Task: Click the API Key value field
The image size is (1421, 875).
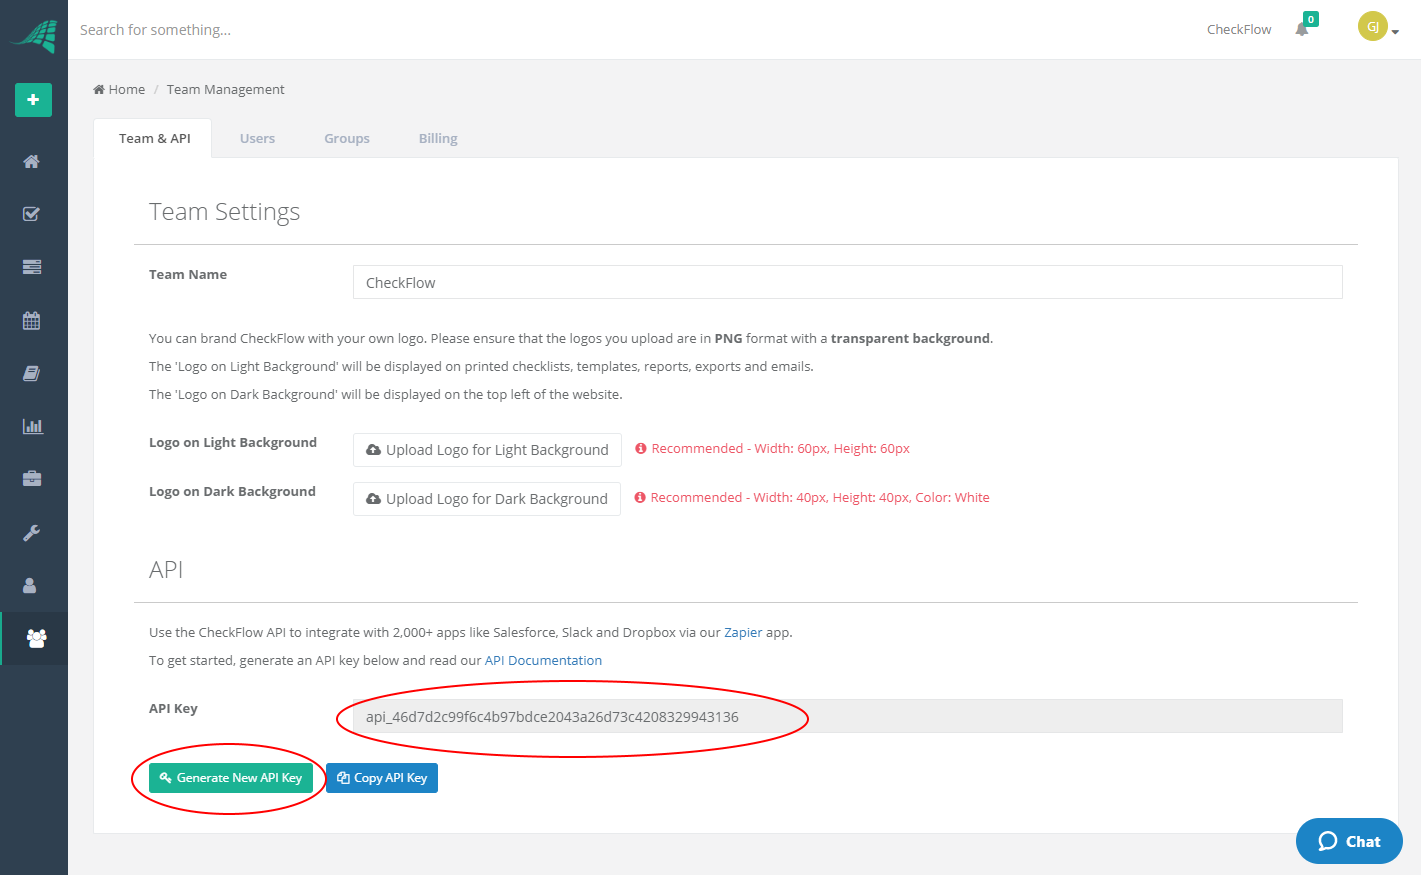Action: pyautogui.click(x=847, y=716)
